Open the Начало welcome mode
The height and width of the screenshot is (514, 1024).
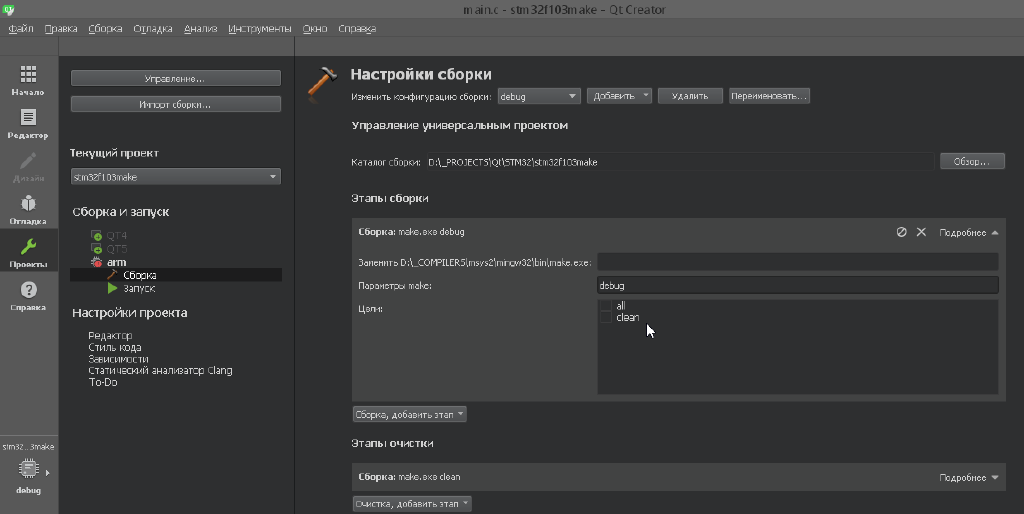[x=28, y=80]
